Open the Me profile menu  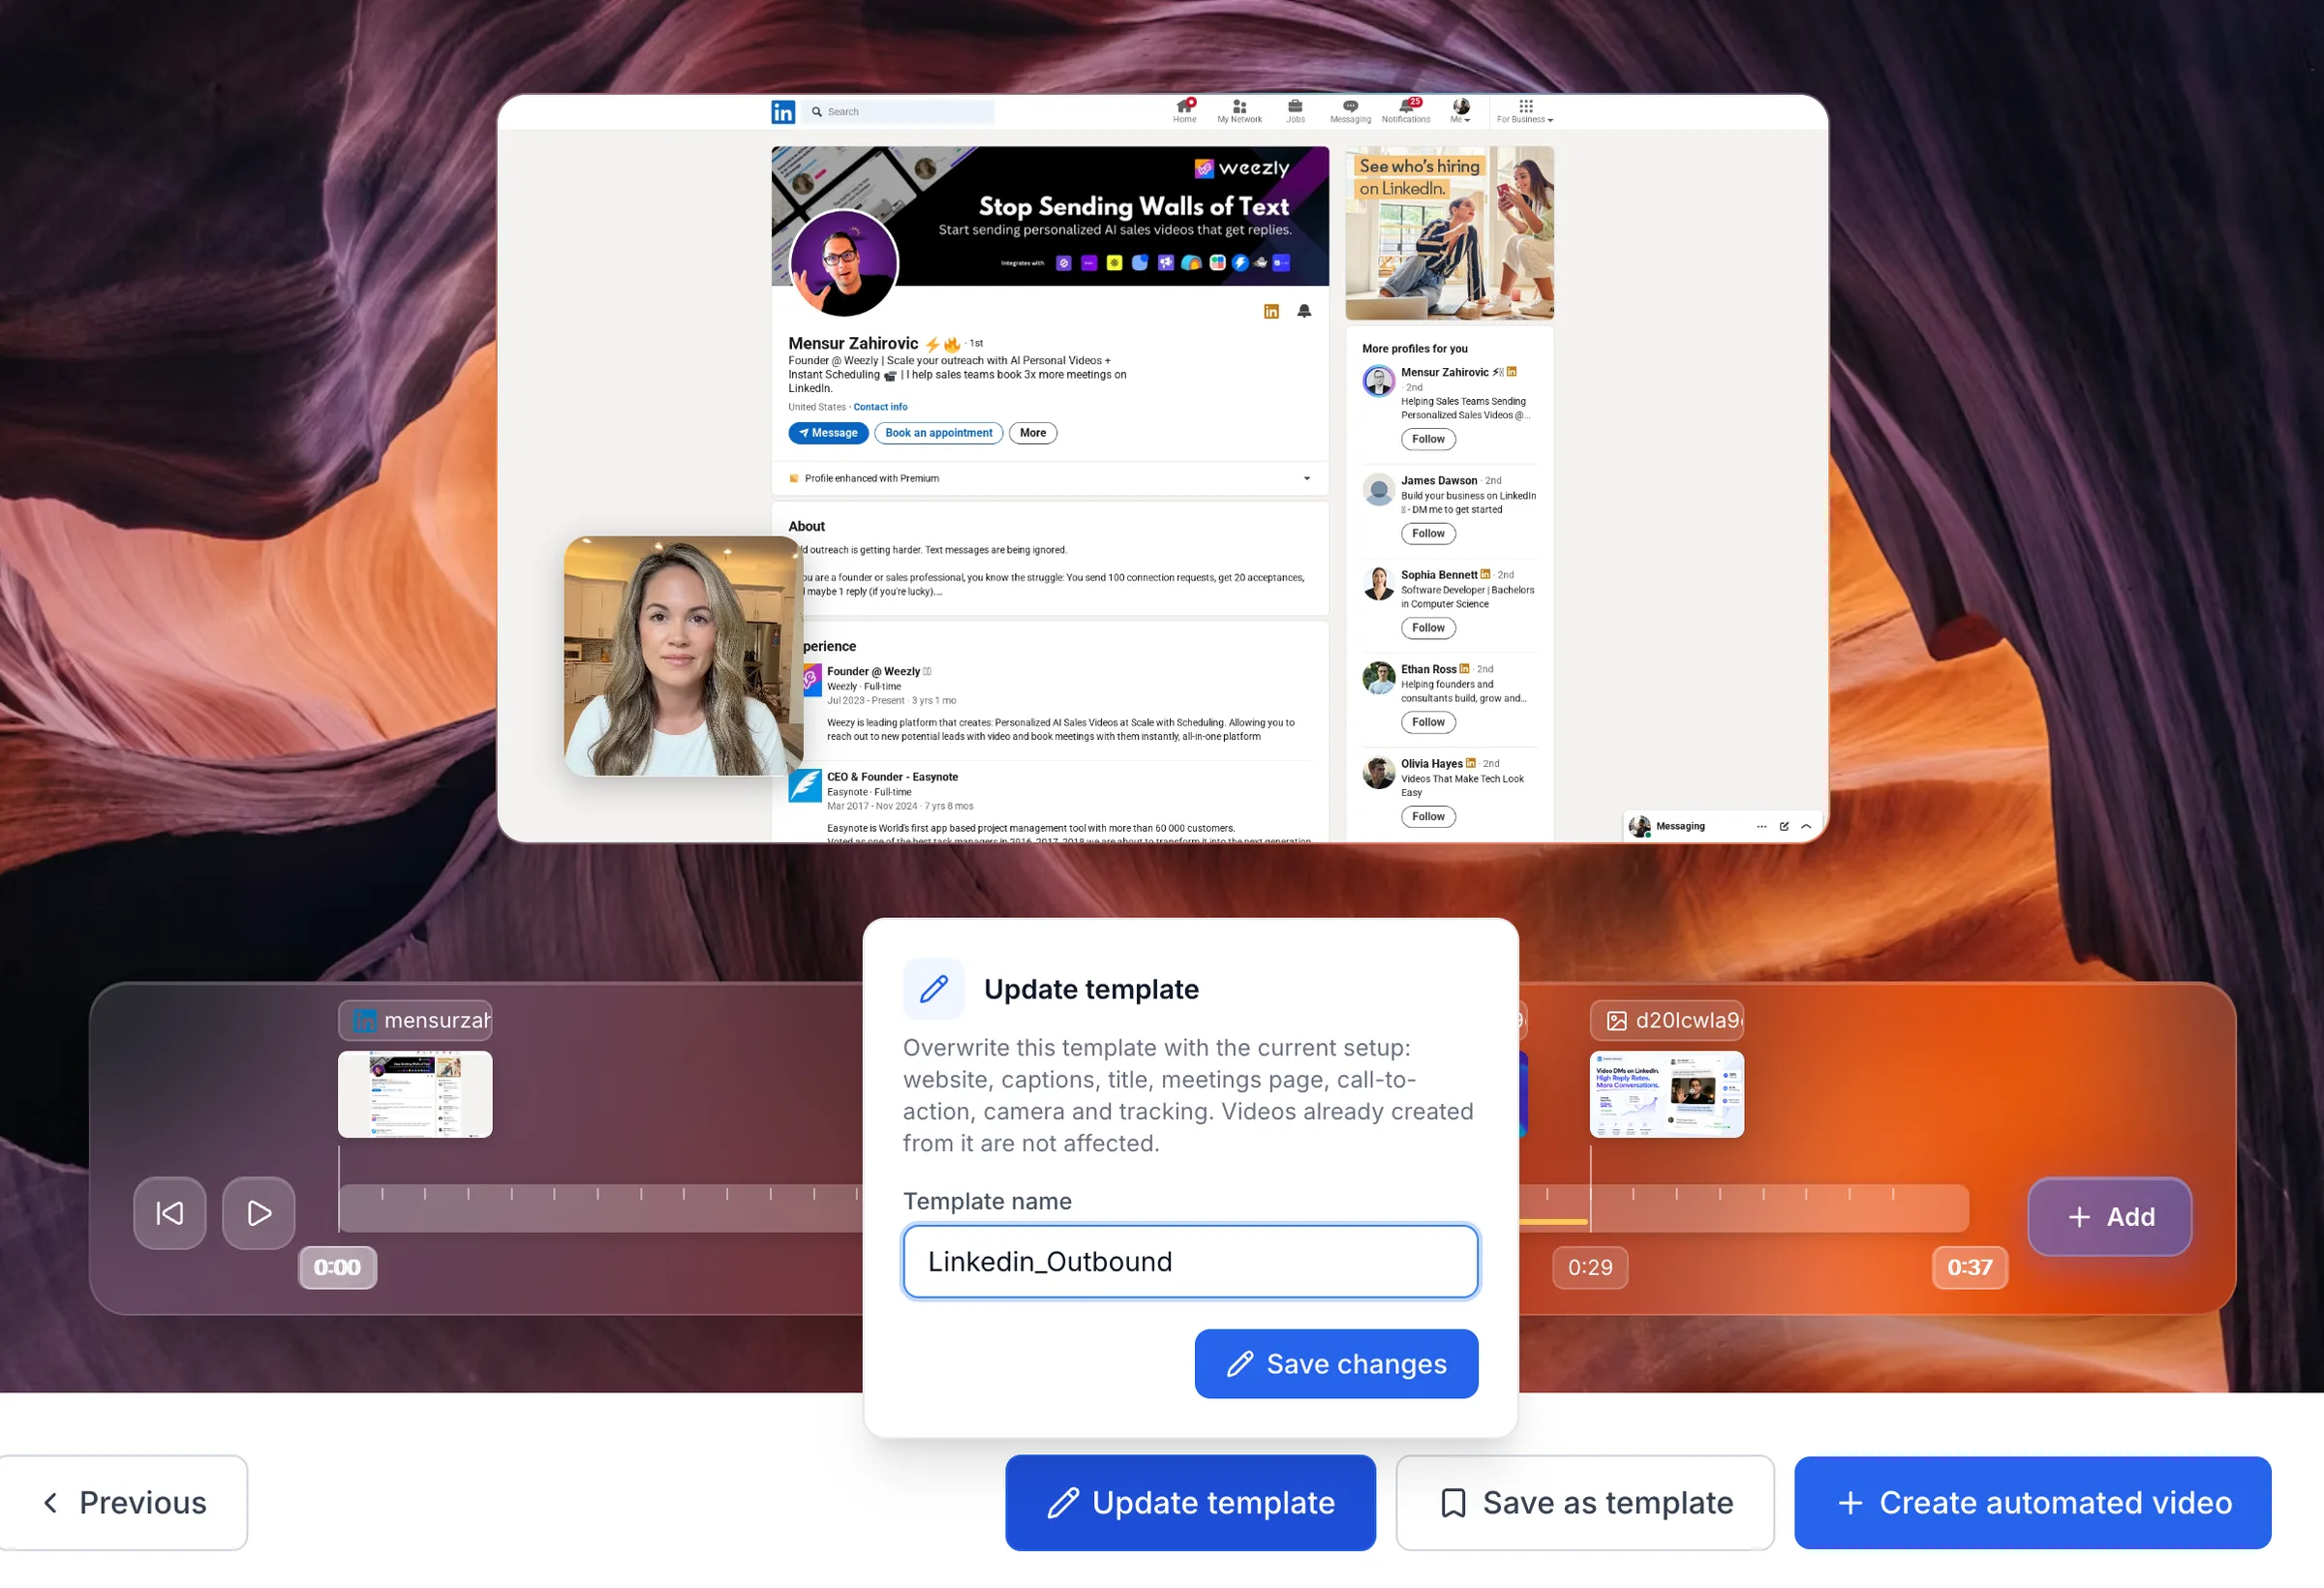[1461, 110]
